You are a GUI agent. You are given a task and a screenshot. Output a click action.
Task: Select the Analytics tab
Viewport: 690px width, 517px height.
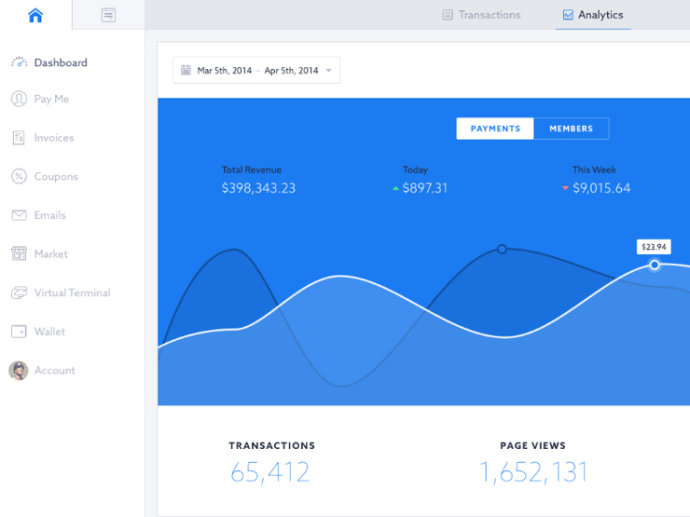point(593,15)
